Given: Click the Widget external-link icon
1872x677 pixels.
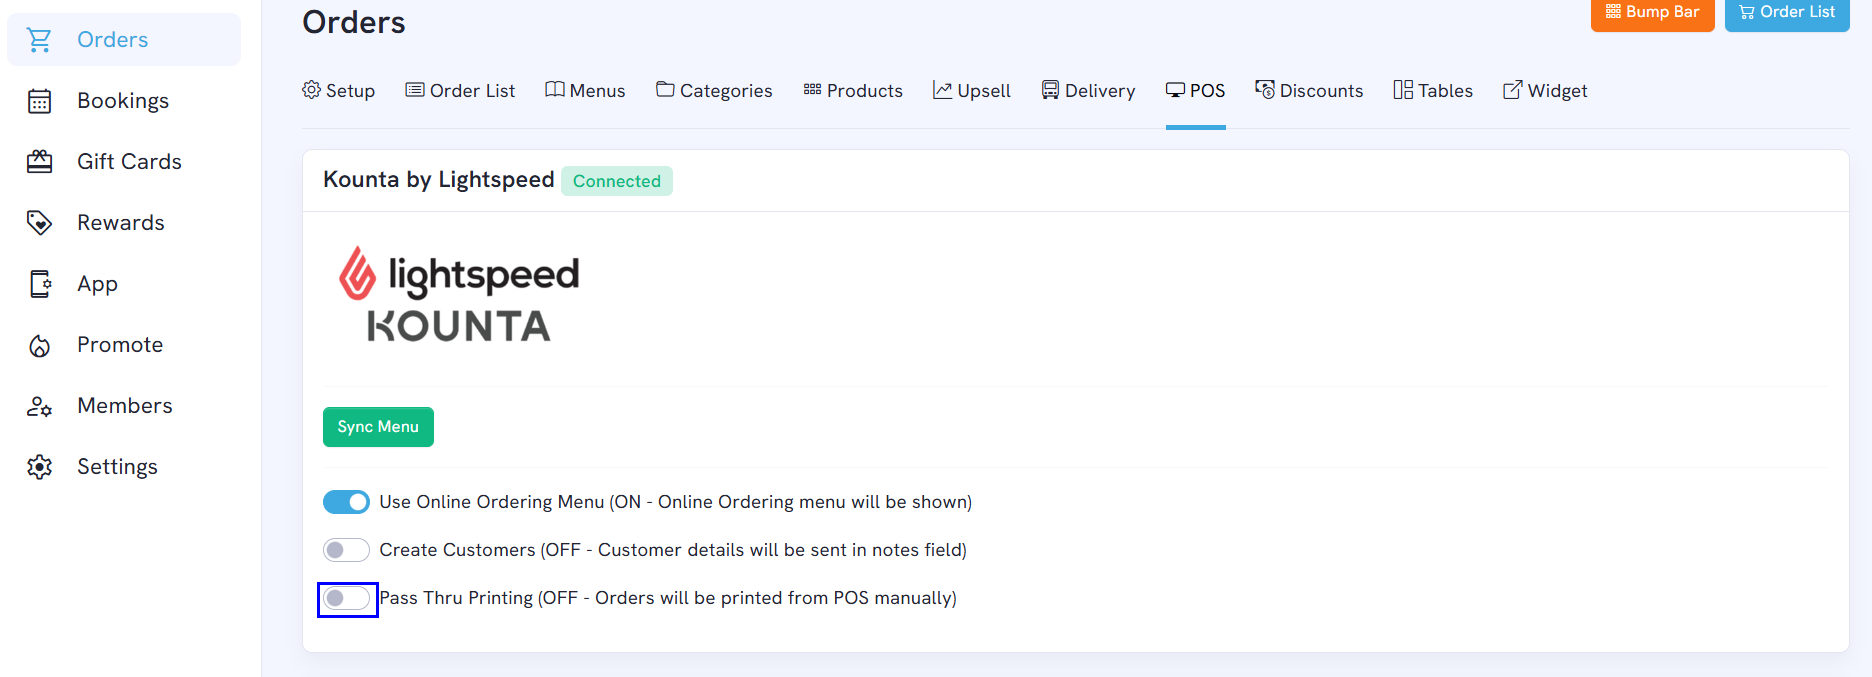Looking at the screenshot, I should tap(1513, 90).
